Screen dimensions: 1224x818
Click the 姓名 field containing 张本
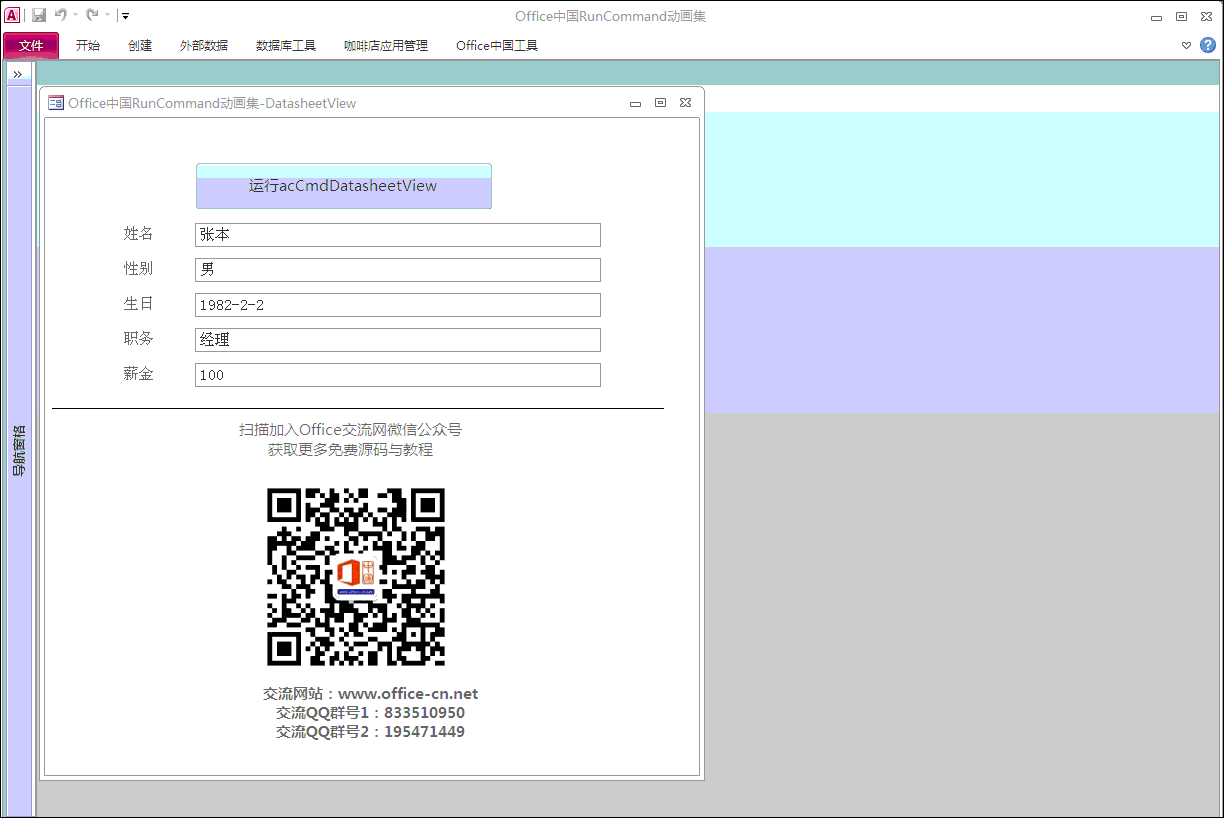(398, 235)
